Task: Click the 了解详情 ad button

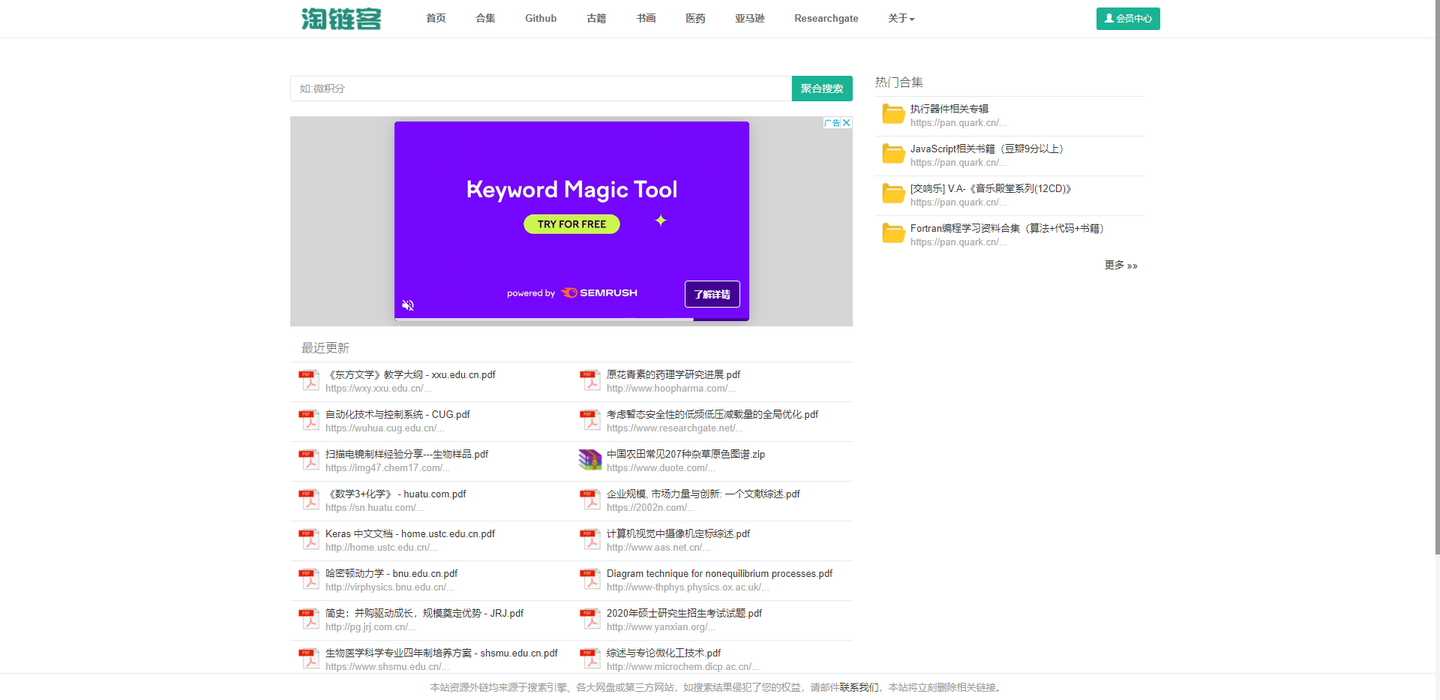Action: [x=712, y=294]
